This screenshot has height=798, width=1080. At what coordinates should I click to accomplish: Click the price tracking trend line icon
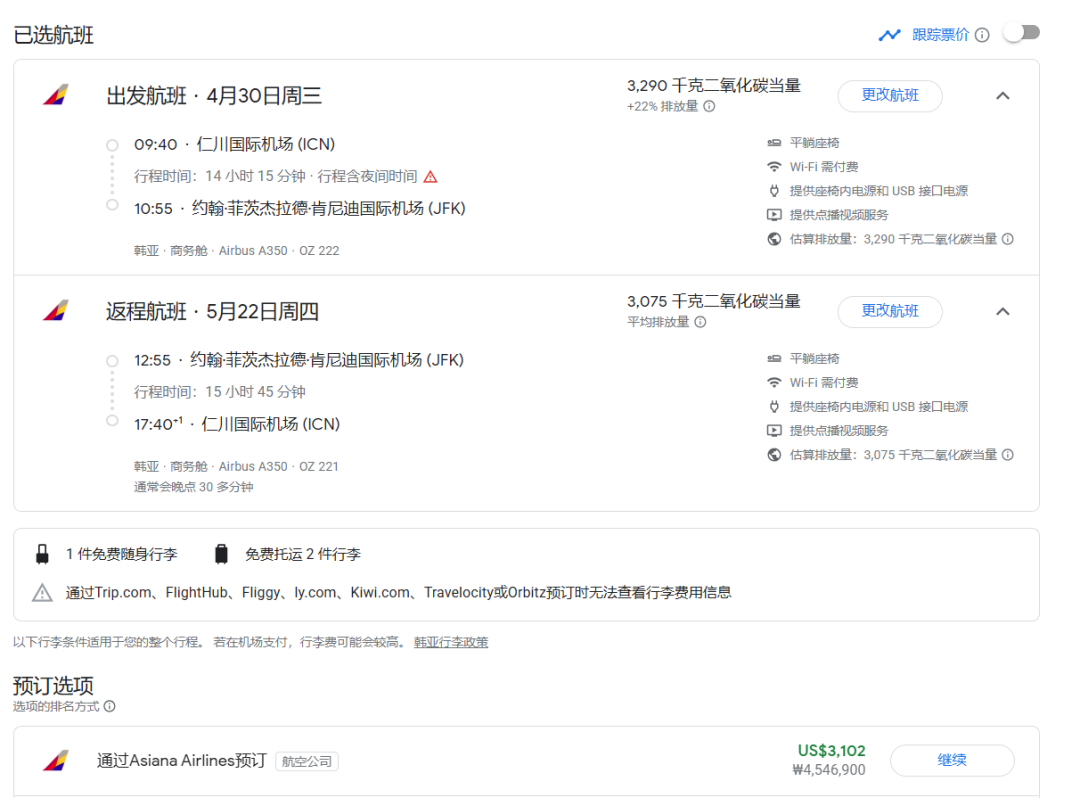[x=889, y=34]
